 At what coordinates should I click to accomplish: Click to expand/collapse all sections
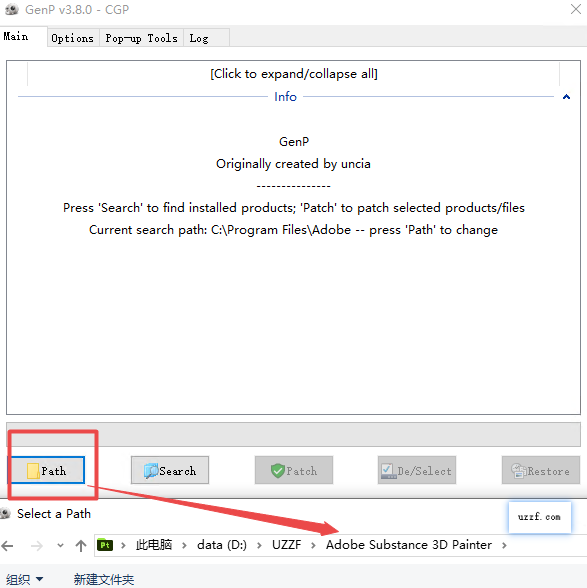[294, 74]
